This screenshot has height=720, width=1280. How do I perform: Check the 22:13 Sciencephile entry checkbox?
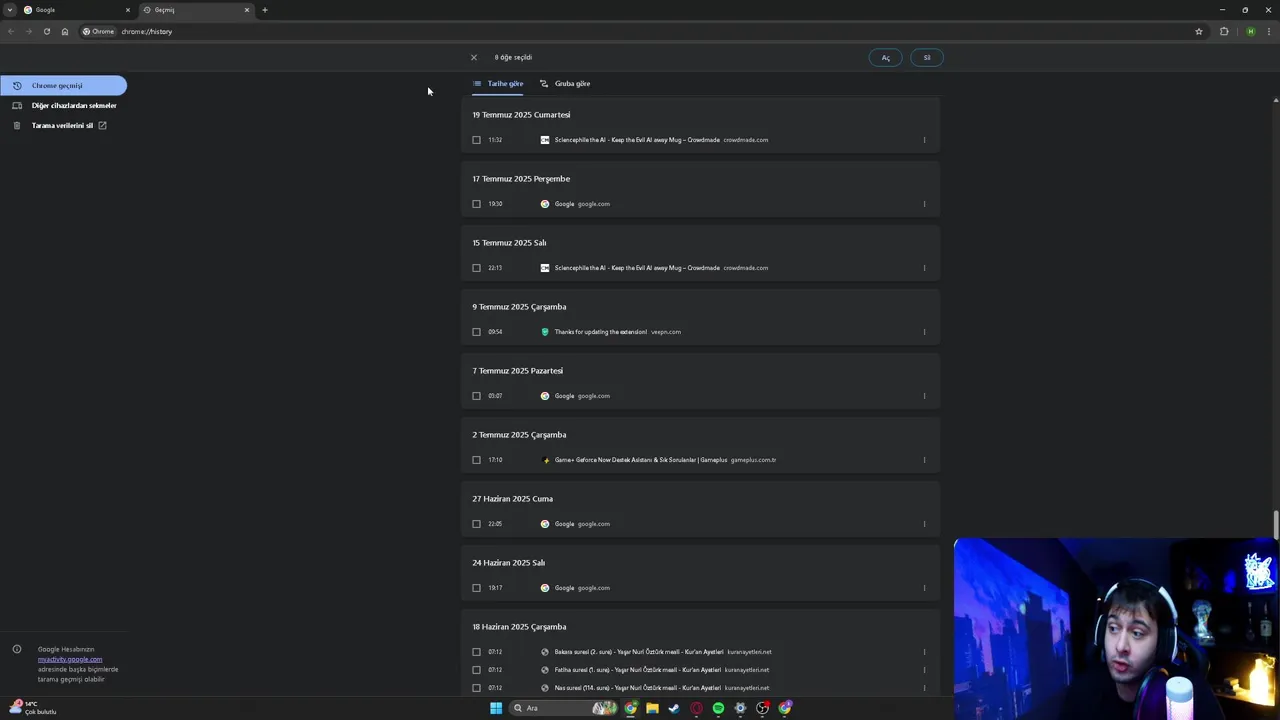(476, 268)
